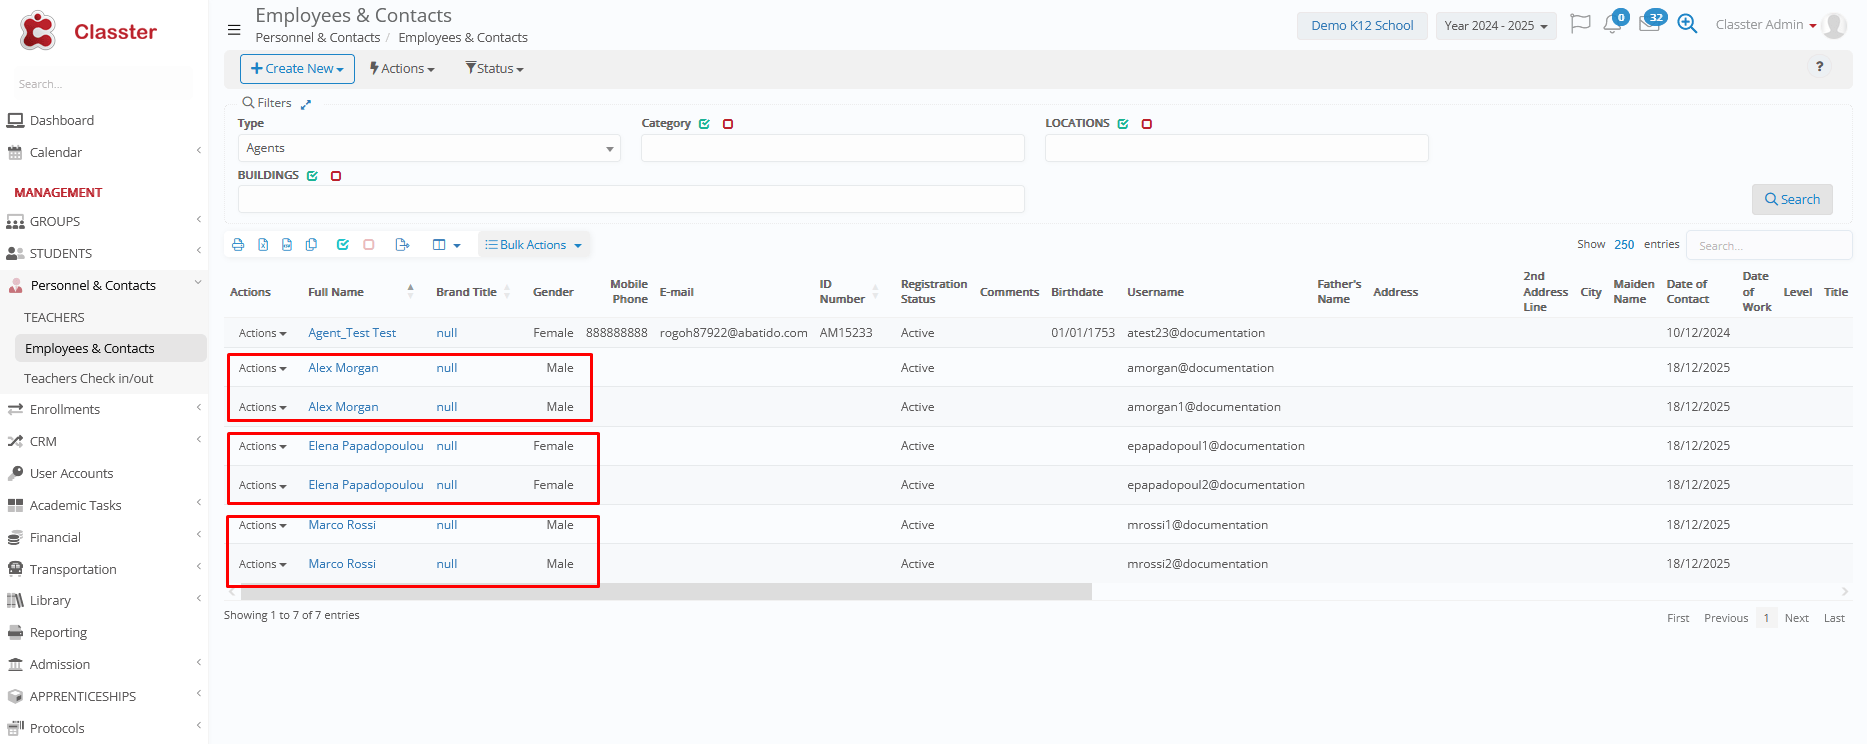Viewport: 1867px width, 744px height.
Task: Click the copy table icon
Action: (312, 245)
